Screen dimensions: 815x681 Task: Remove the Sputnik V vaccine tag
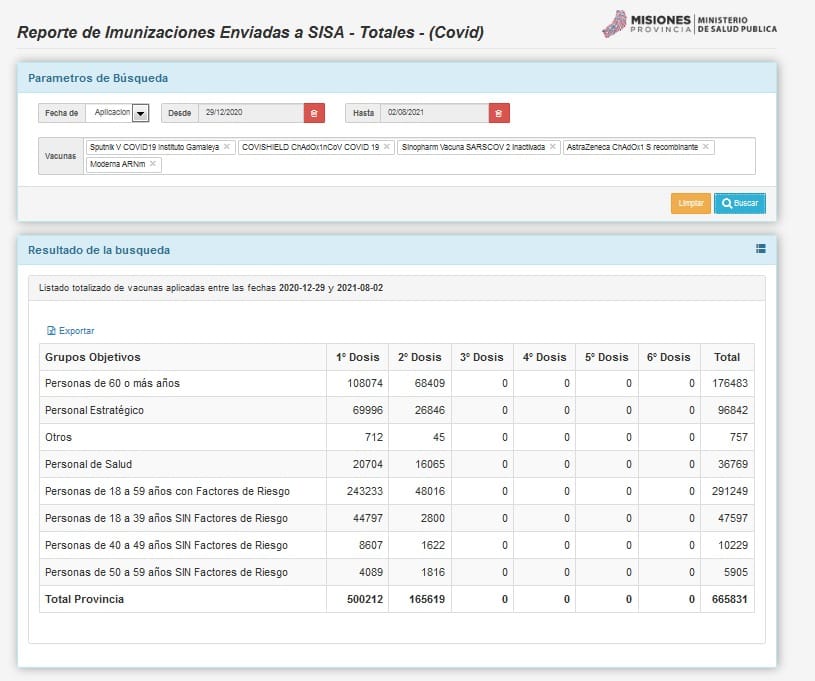[x=227, y=147]
